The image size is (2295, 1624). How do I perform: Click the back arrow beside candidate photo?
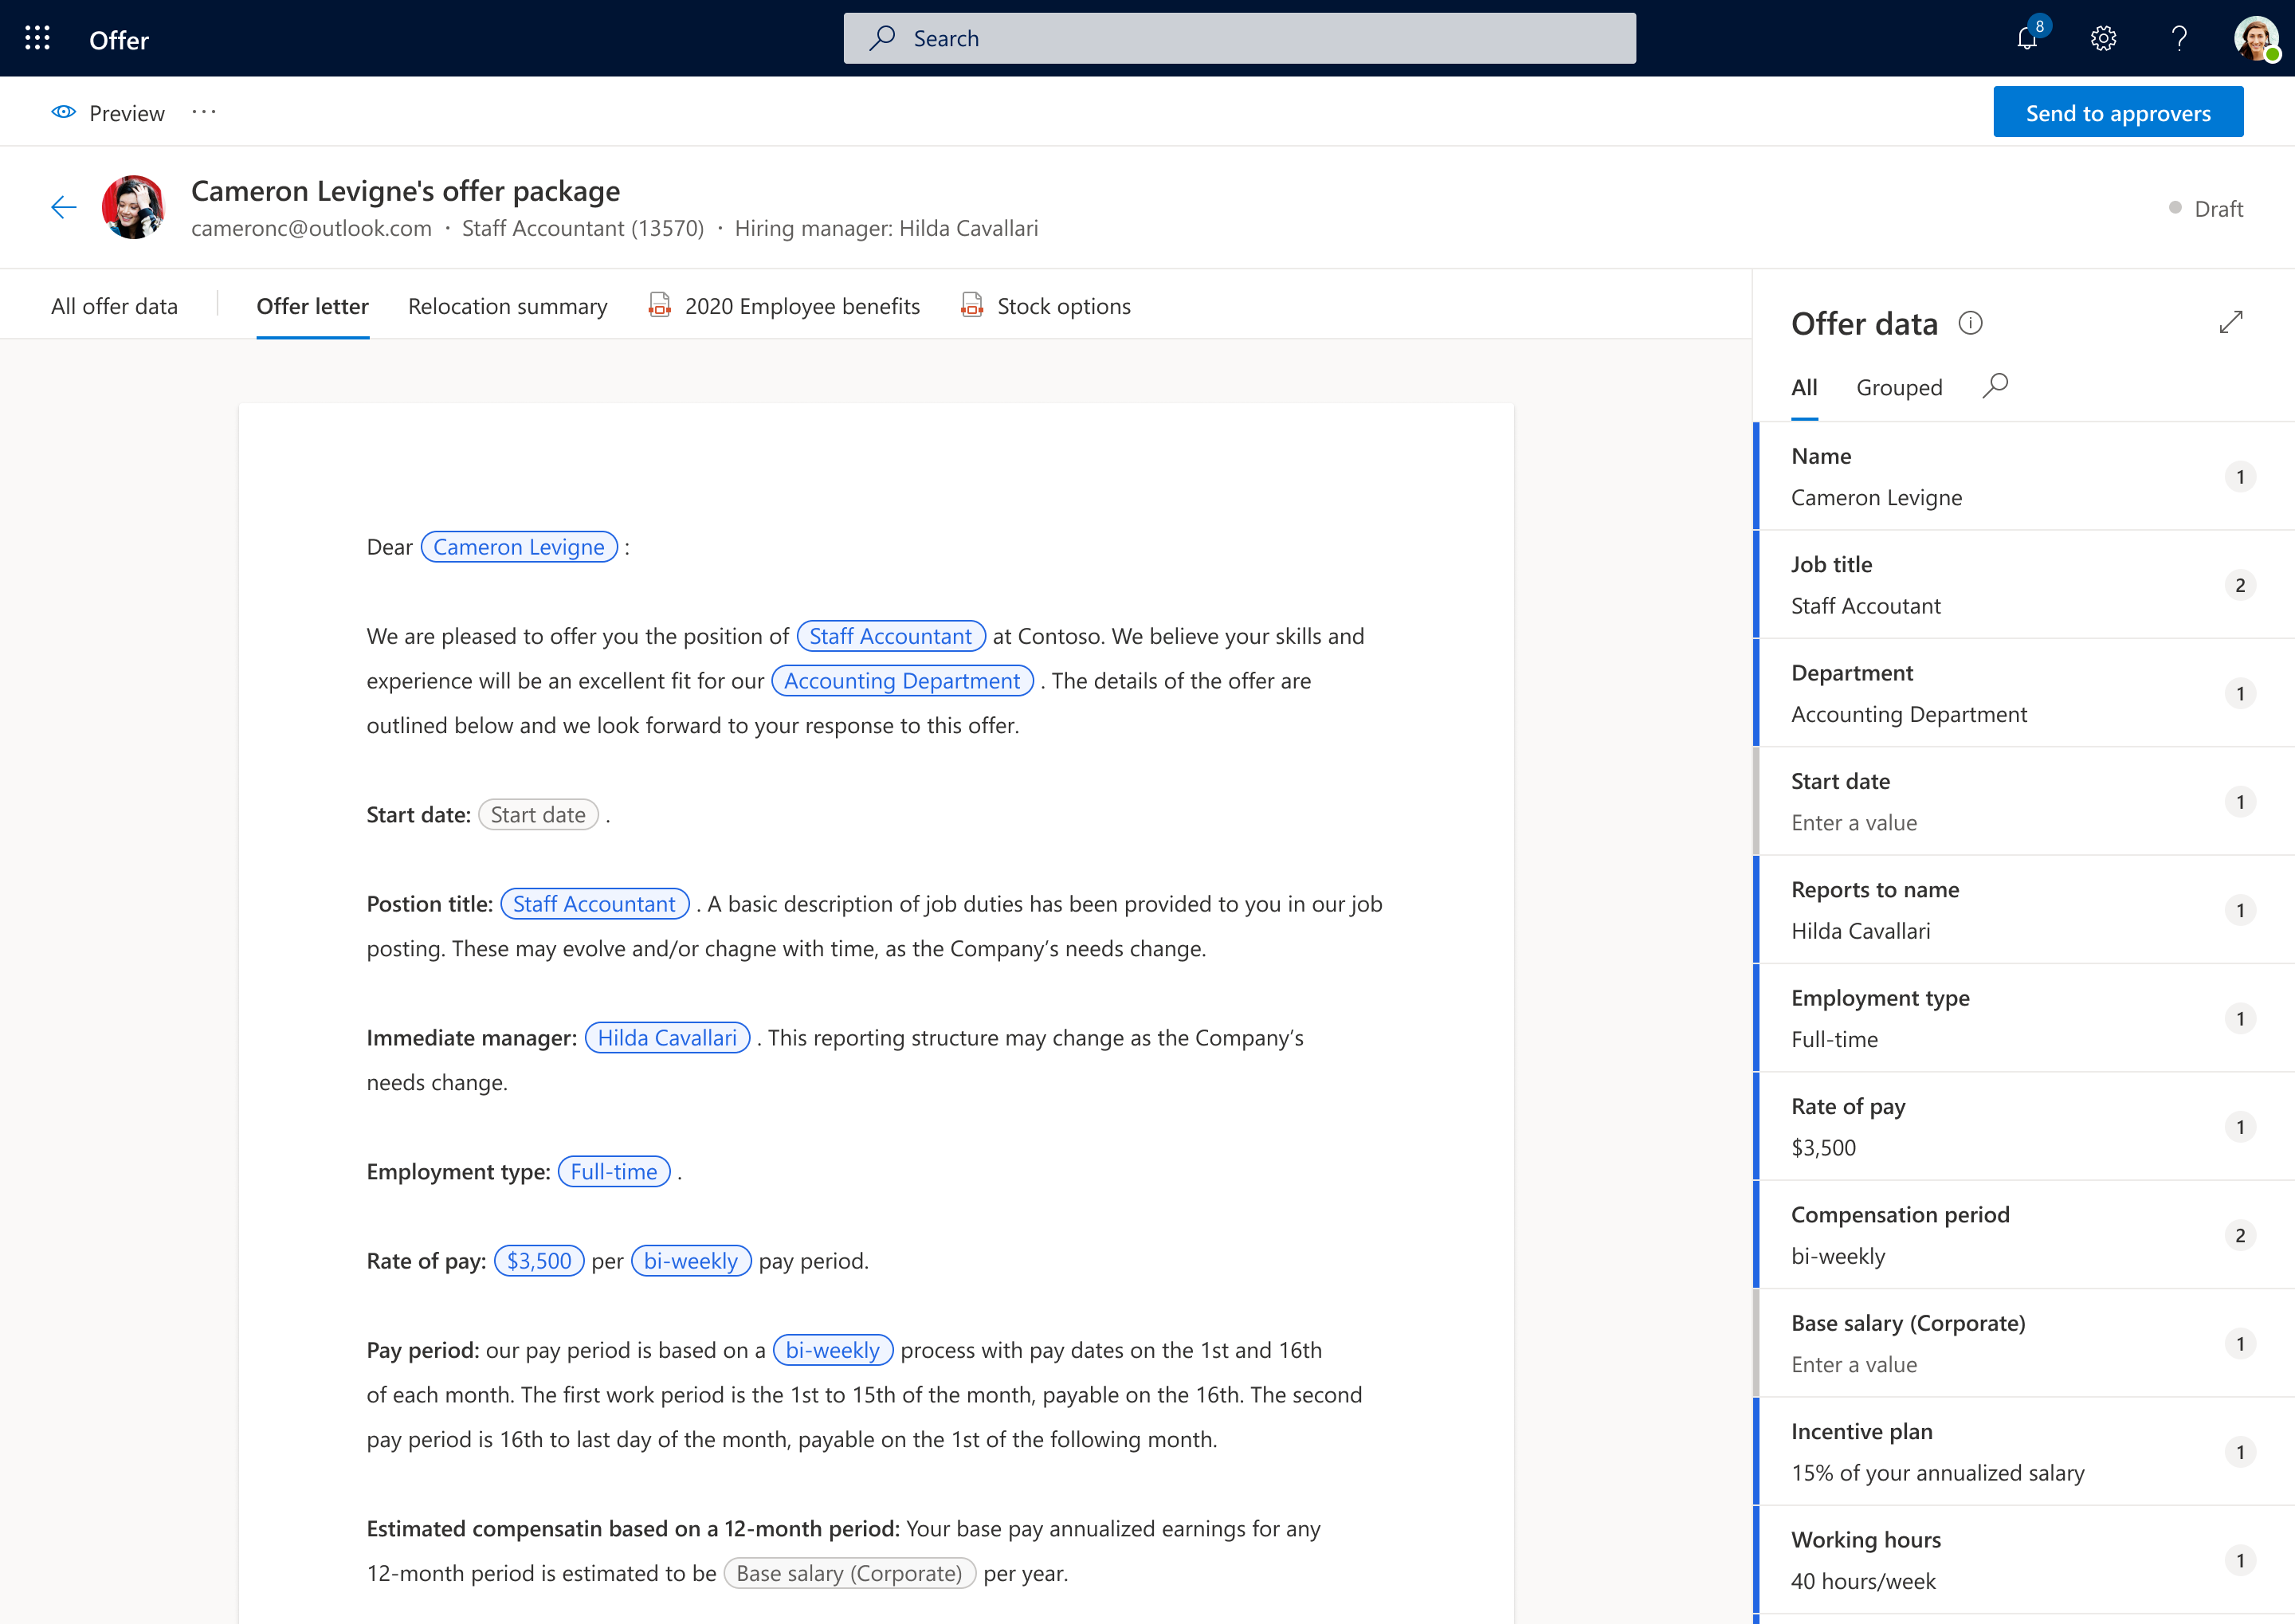(x=64, y=208)
